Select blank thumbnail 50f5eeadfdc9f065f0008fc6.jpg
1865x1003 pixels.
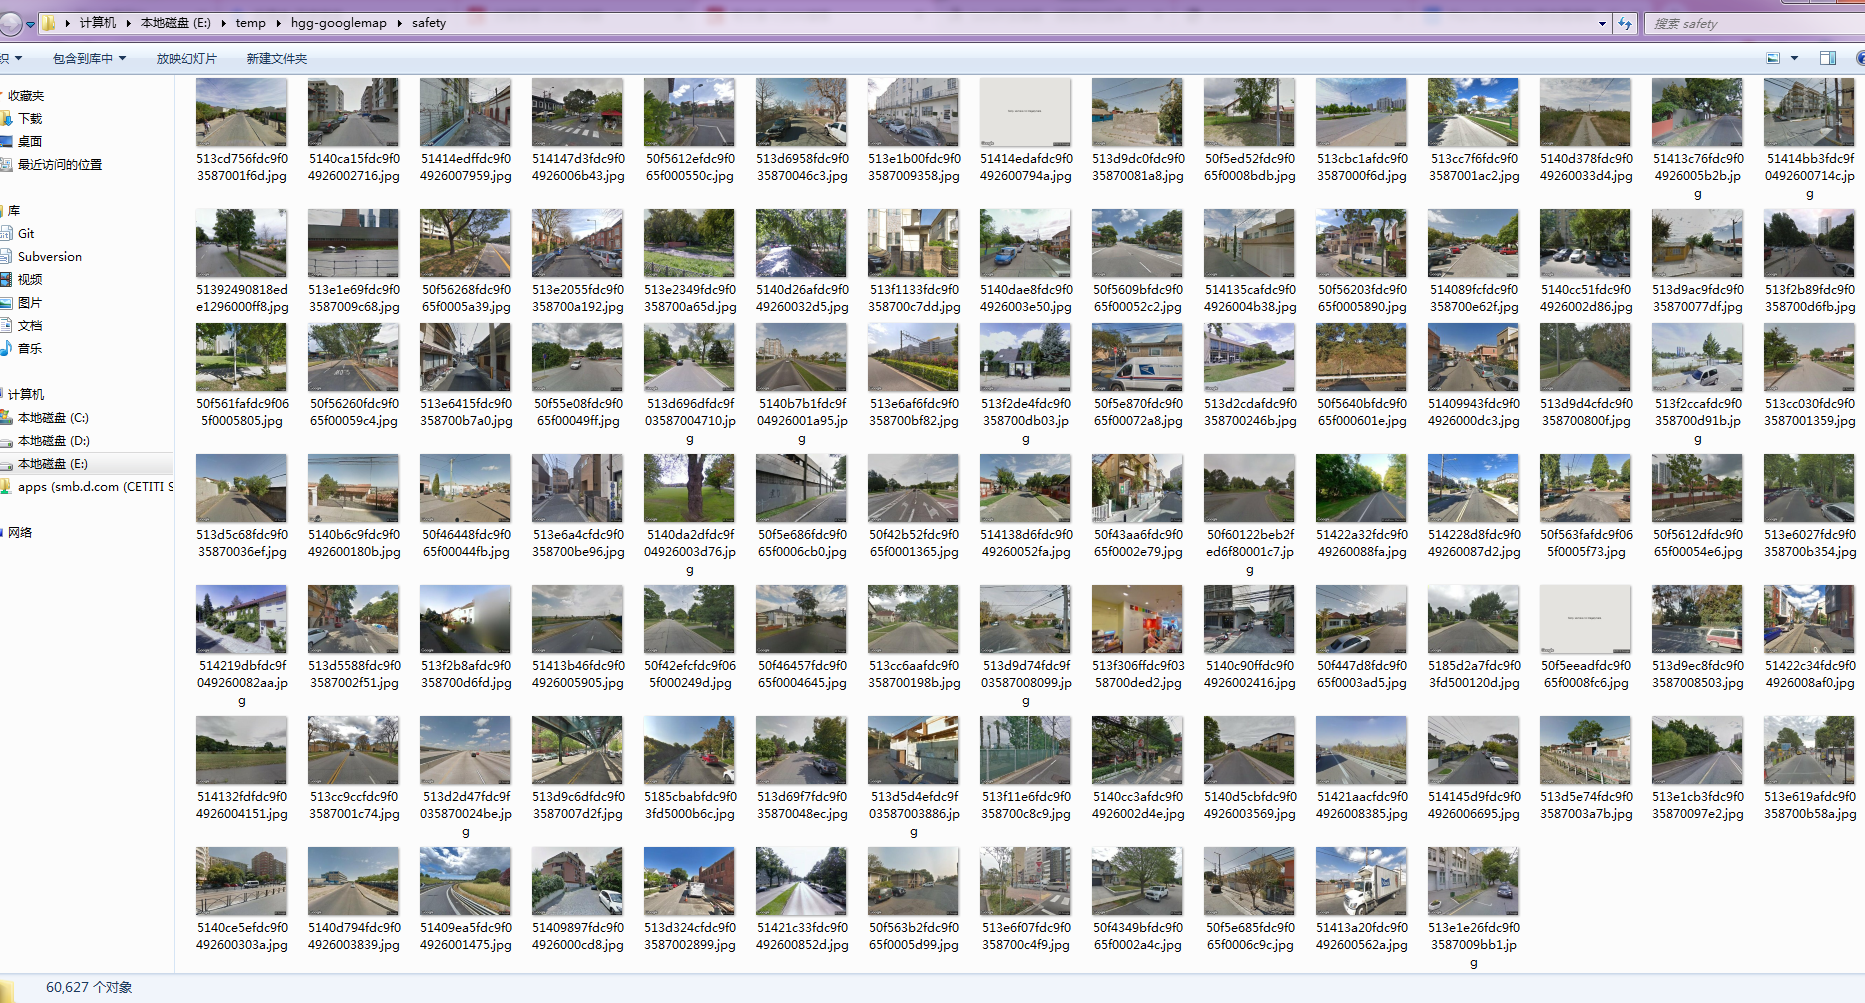click(1585, 619)
